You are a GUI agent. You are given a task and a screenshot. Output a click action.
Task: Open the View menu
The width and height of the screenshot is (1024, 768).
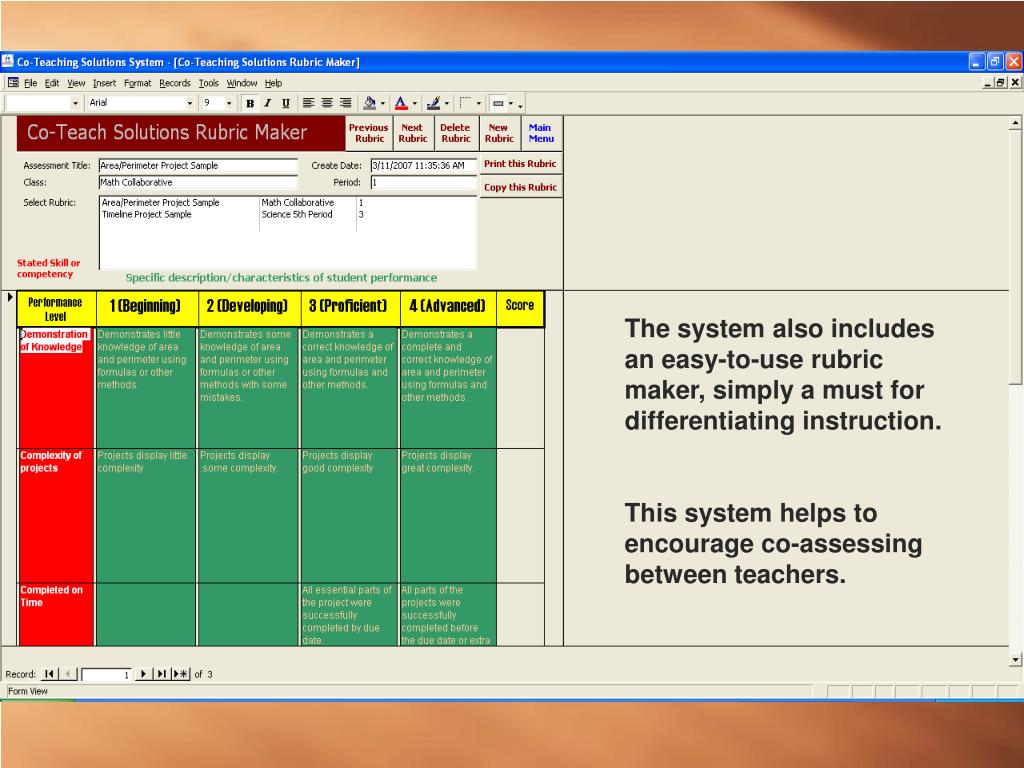coord(76,83)
